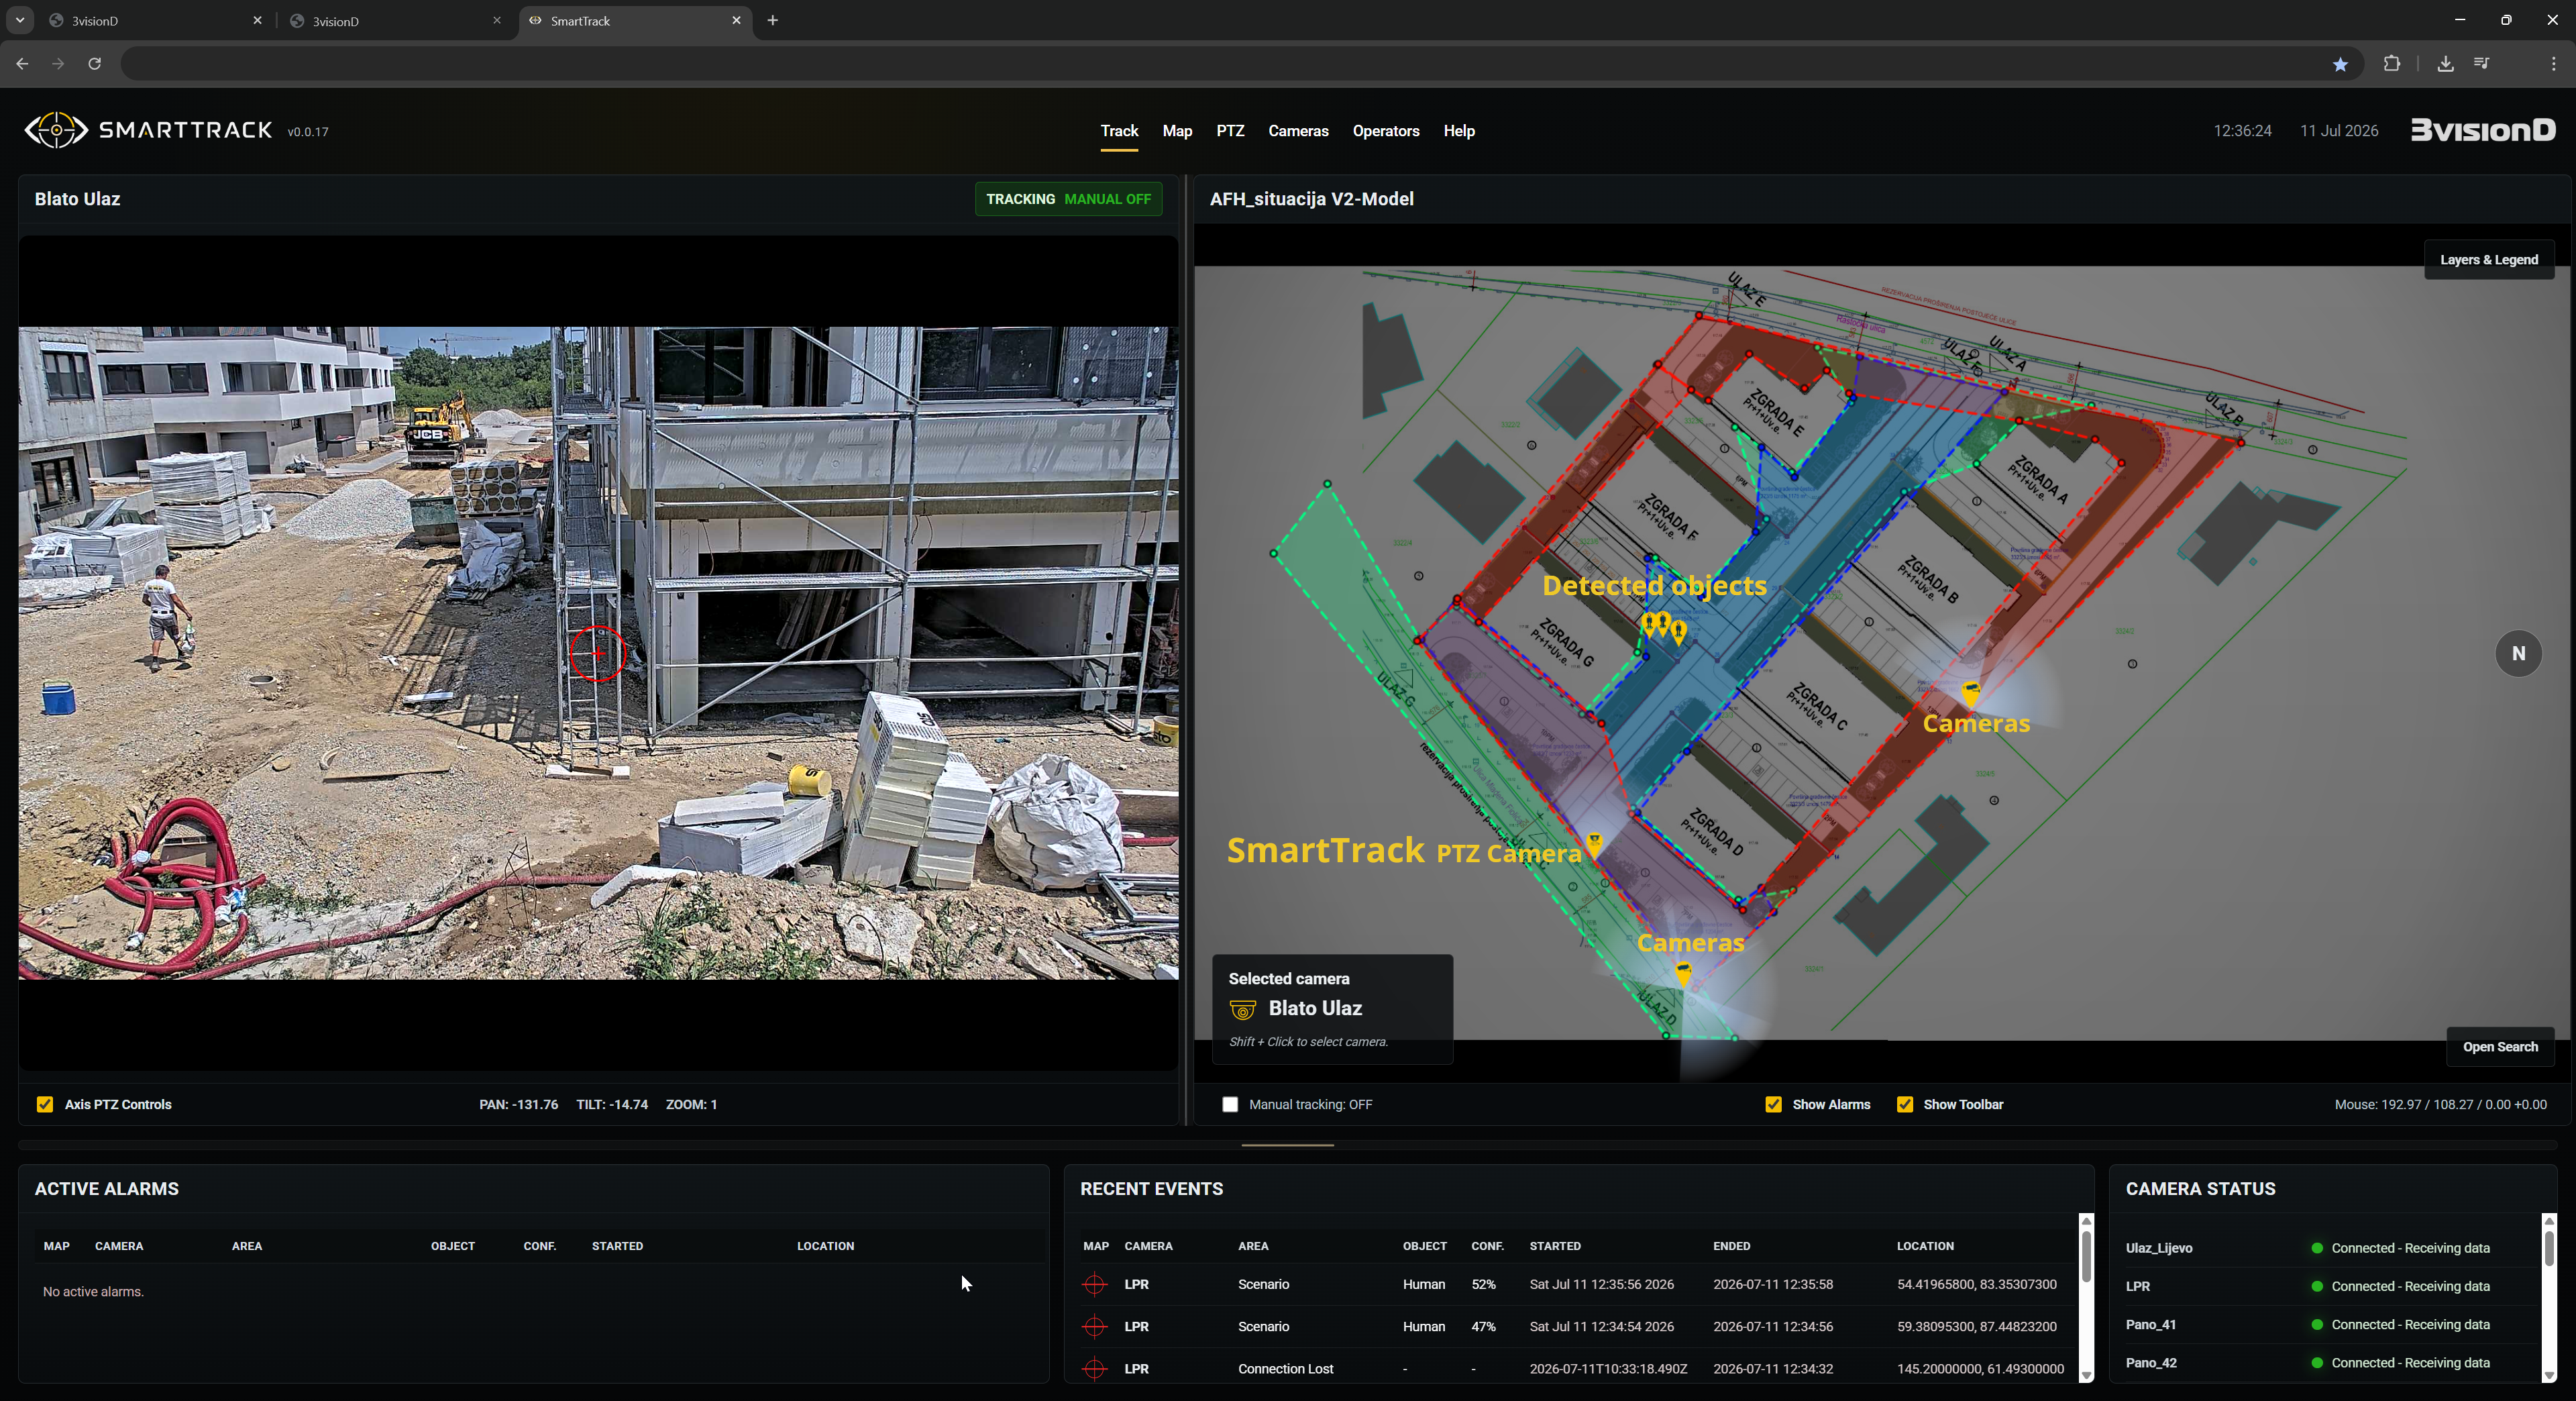Disable the Axis PTZ Controls checkbox

pos(45,1104)
